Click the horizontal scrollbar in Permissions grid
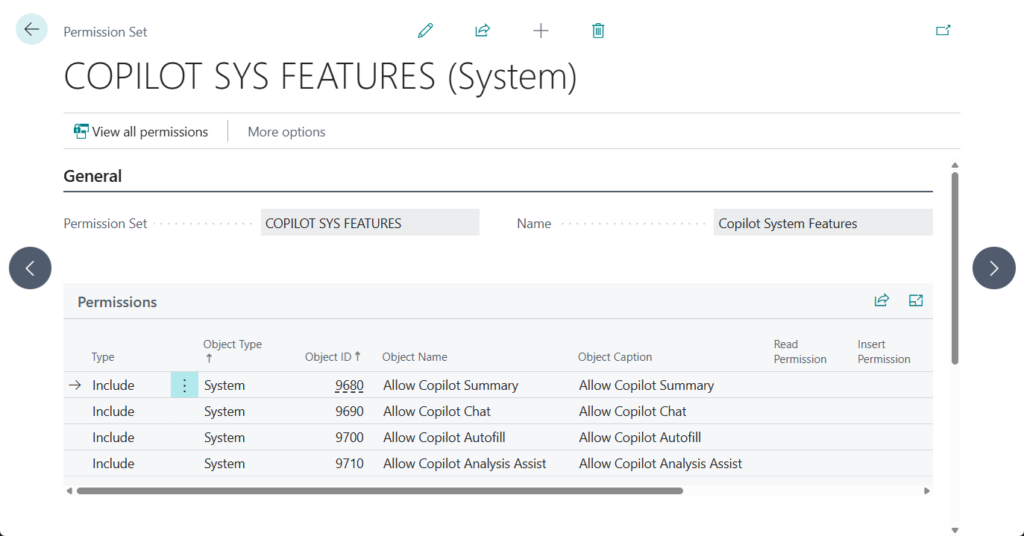 click(380, 491)
